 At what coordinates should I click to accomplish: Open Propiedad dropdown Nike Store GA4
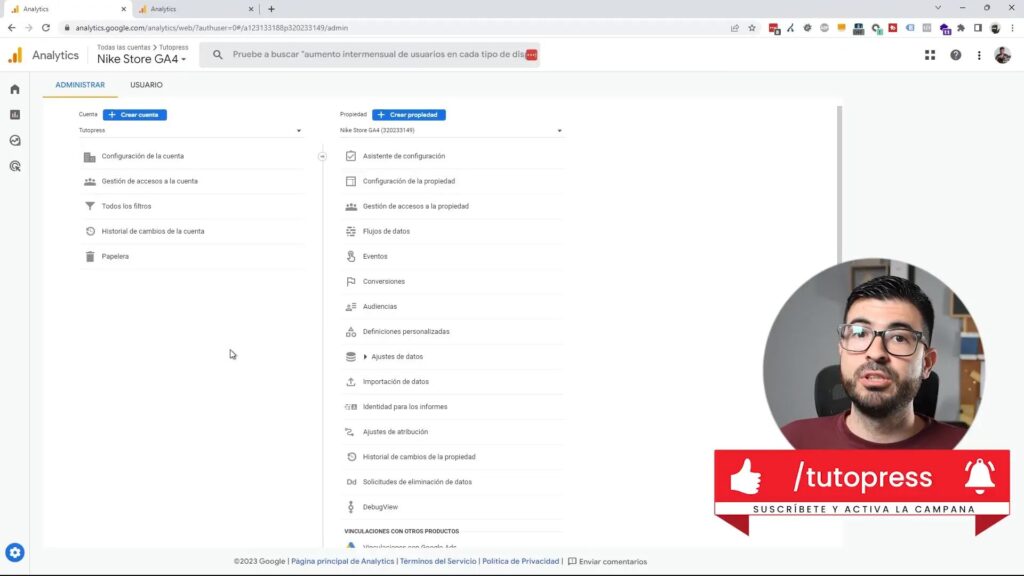(451, 131)
